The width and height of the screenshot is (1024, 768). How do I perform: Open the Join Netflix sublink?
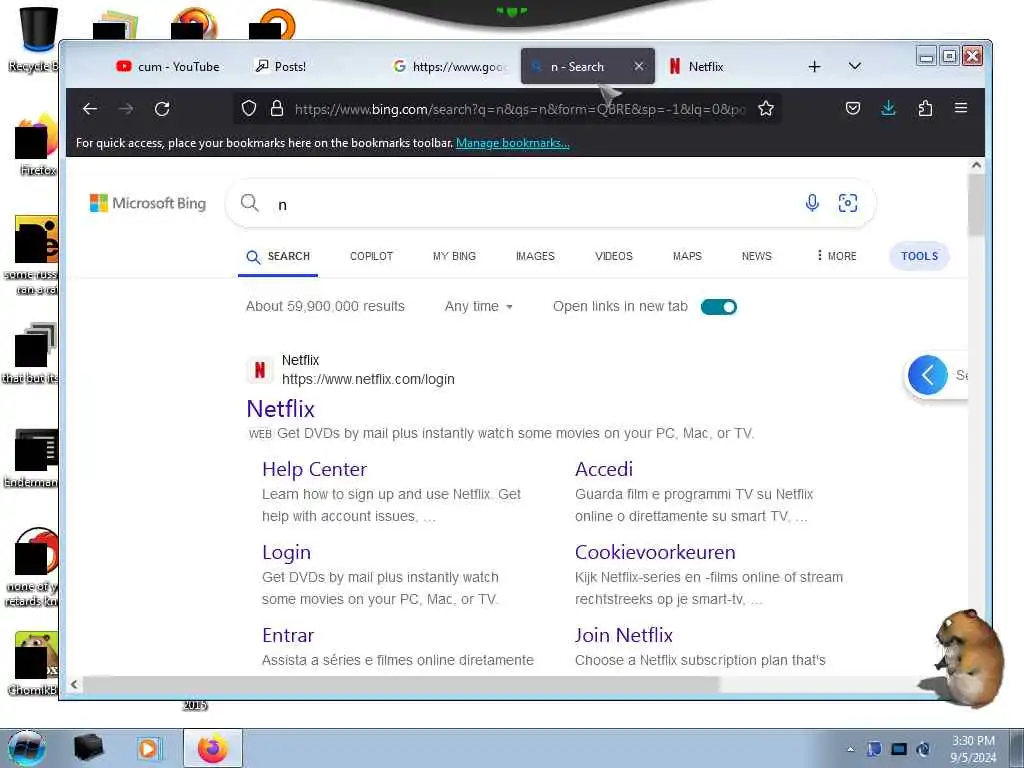[624, 635]
